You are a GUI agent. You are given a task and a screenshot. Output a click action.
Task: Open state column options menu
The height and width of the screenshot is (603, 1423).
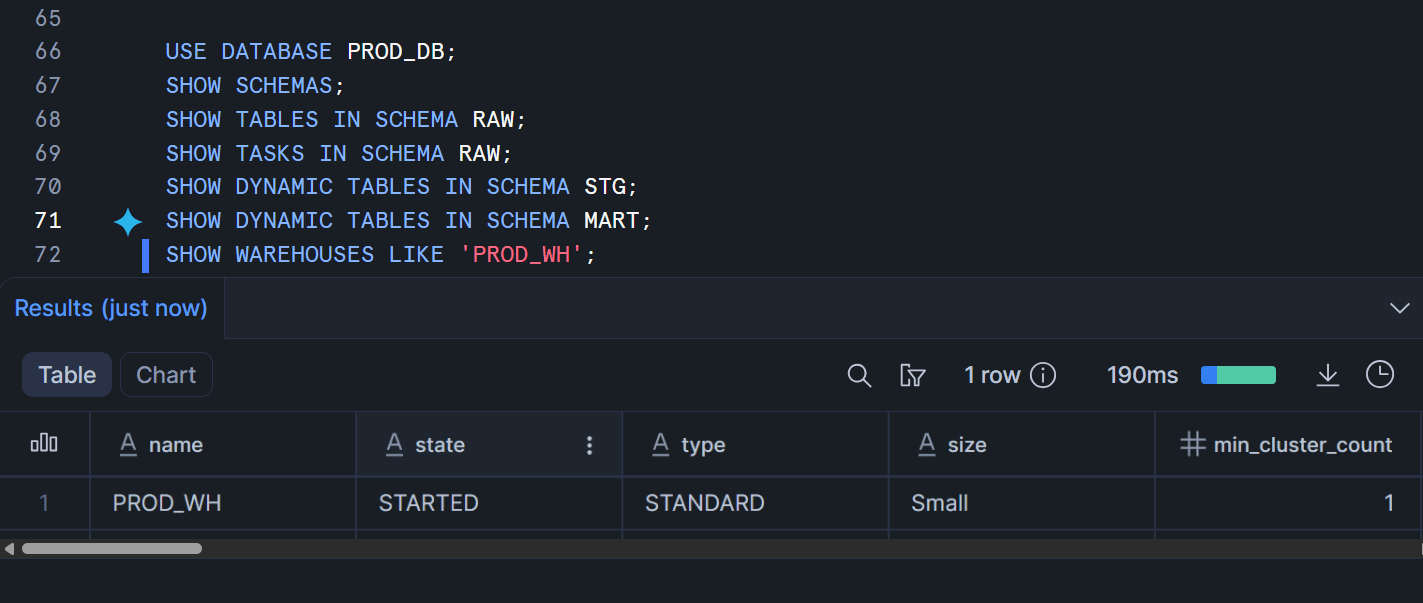coord(590,445)
